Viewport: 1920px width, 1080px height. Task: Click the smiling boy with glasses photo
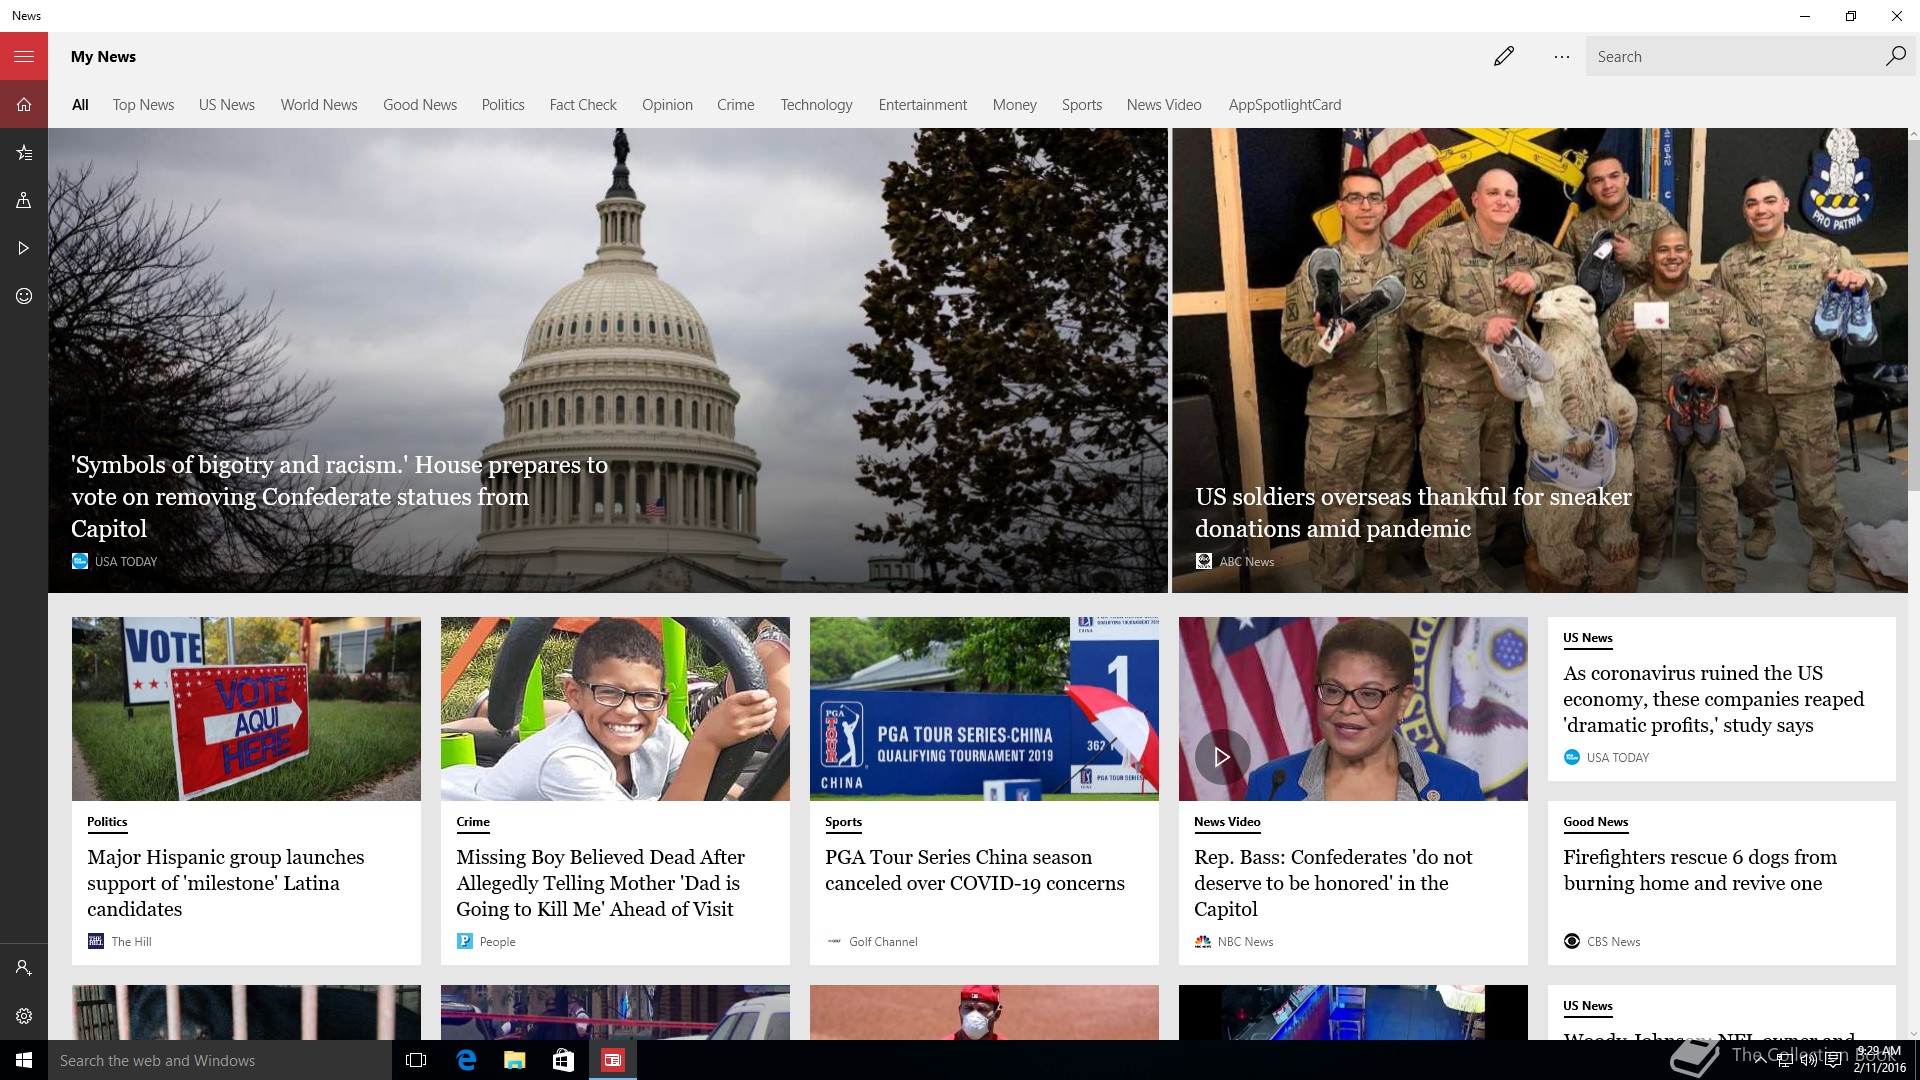615,709
